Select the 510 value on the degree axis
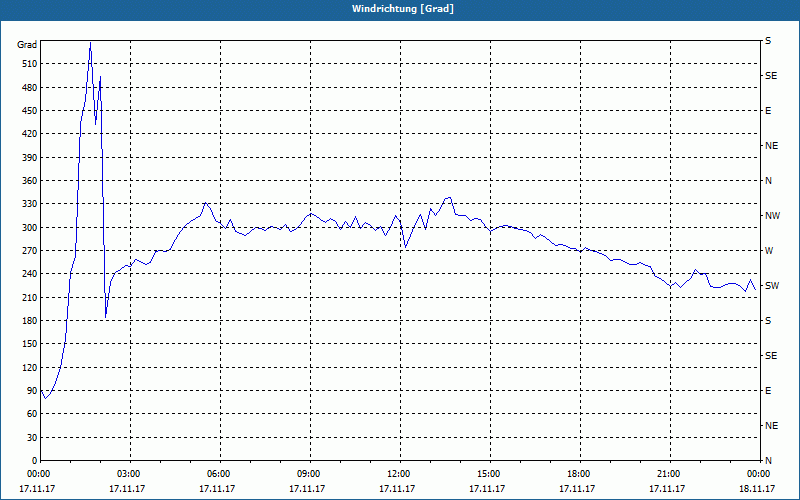This screenshot has width=800, height=500. tap(30, 64)
